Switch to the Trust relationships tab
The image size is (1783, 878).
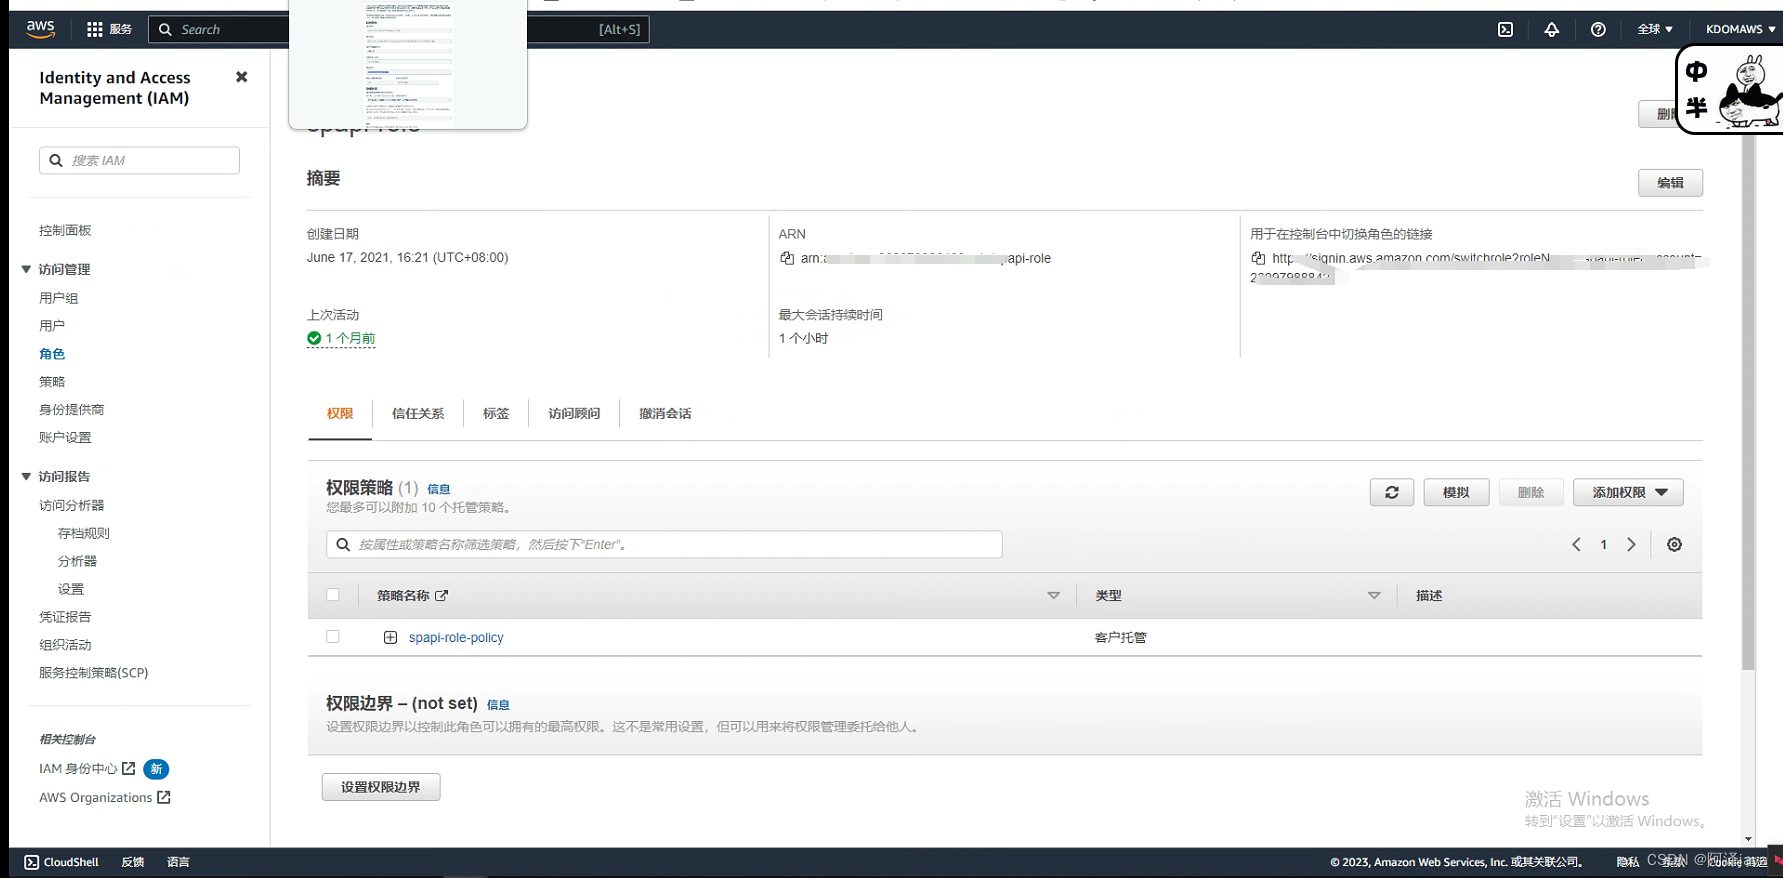click(418, 413)
